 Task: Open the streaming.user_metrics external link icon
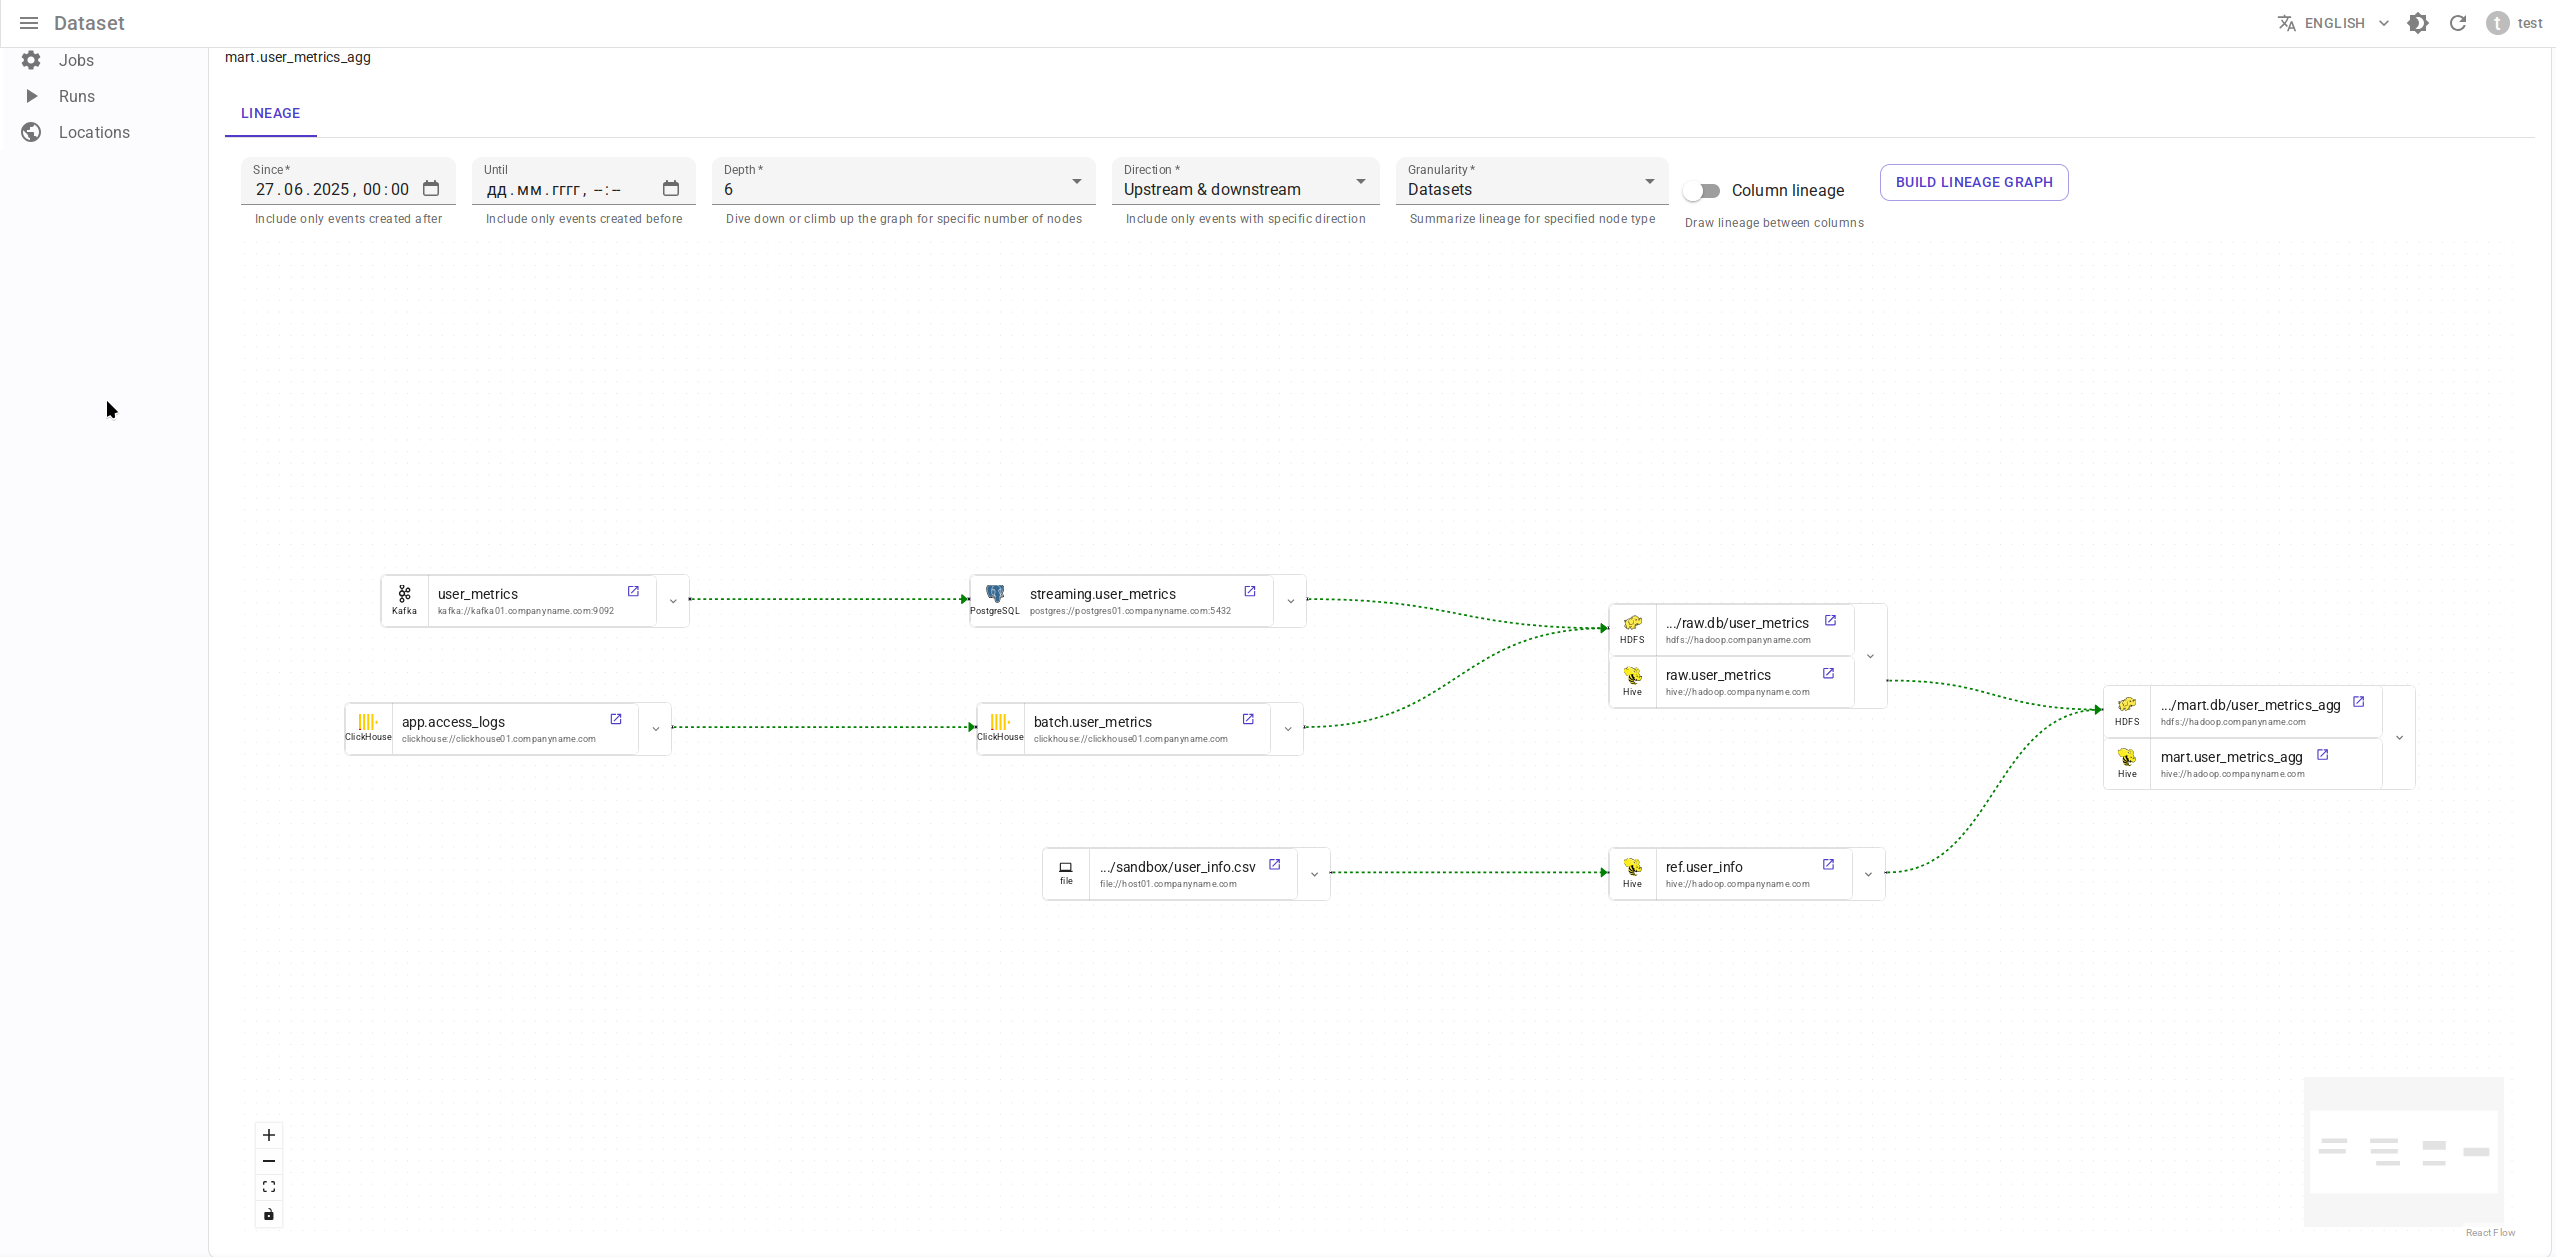1250,592
